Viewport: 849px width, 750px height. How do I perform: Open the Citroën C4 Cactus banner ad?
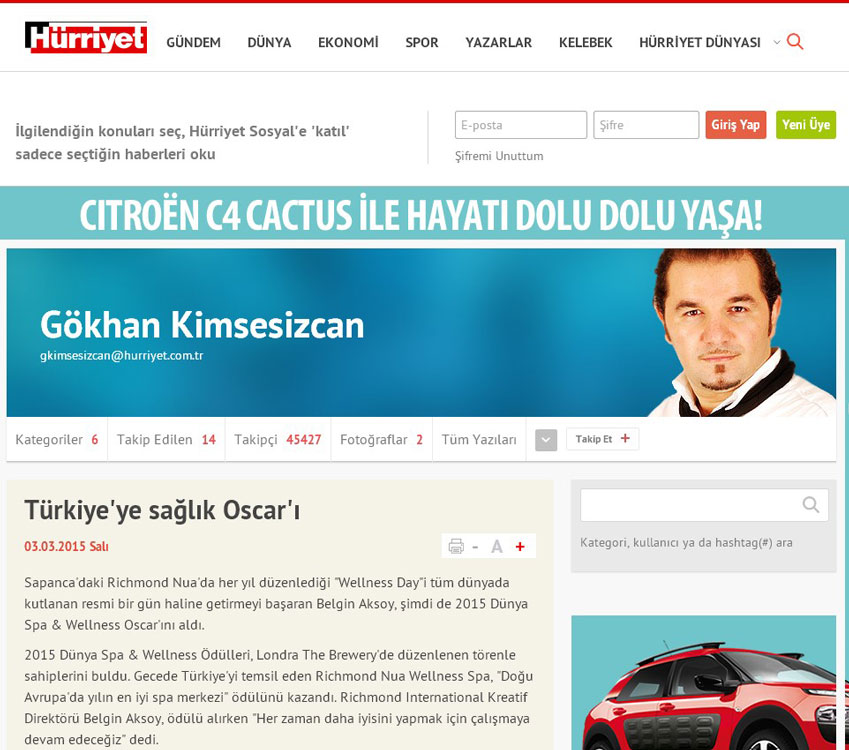pos(421,214)
